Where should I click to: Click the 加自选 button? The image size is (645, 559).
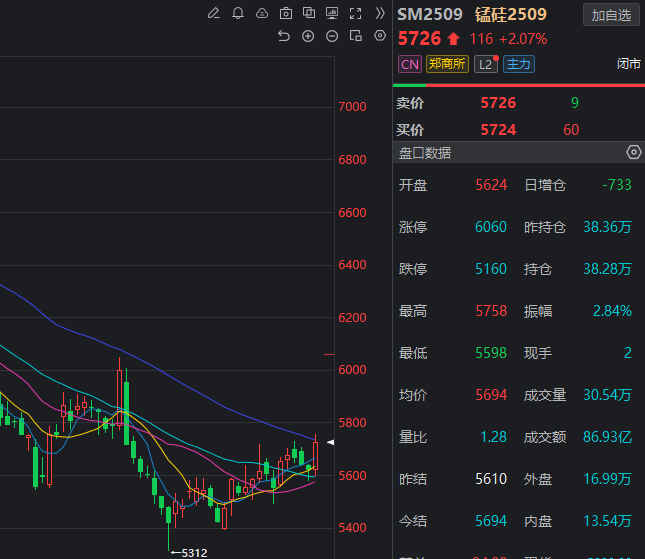point(611,15)
